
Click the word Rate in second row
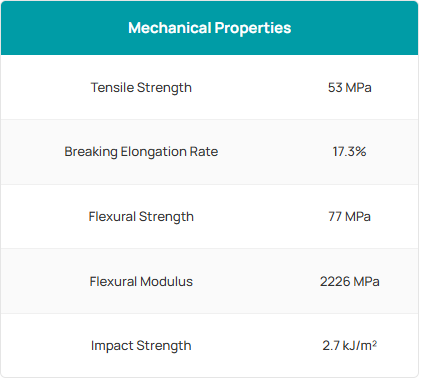[204, 152]
